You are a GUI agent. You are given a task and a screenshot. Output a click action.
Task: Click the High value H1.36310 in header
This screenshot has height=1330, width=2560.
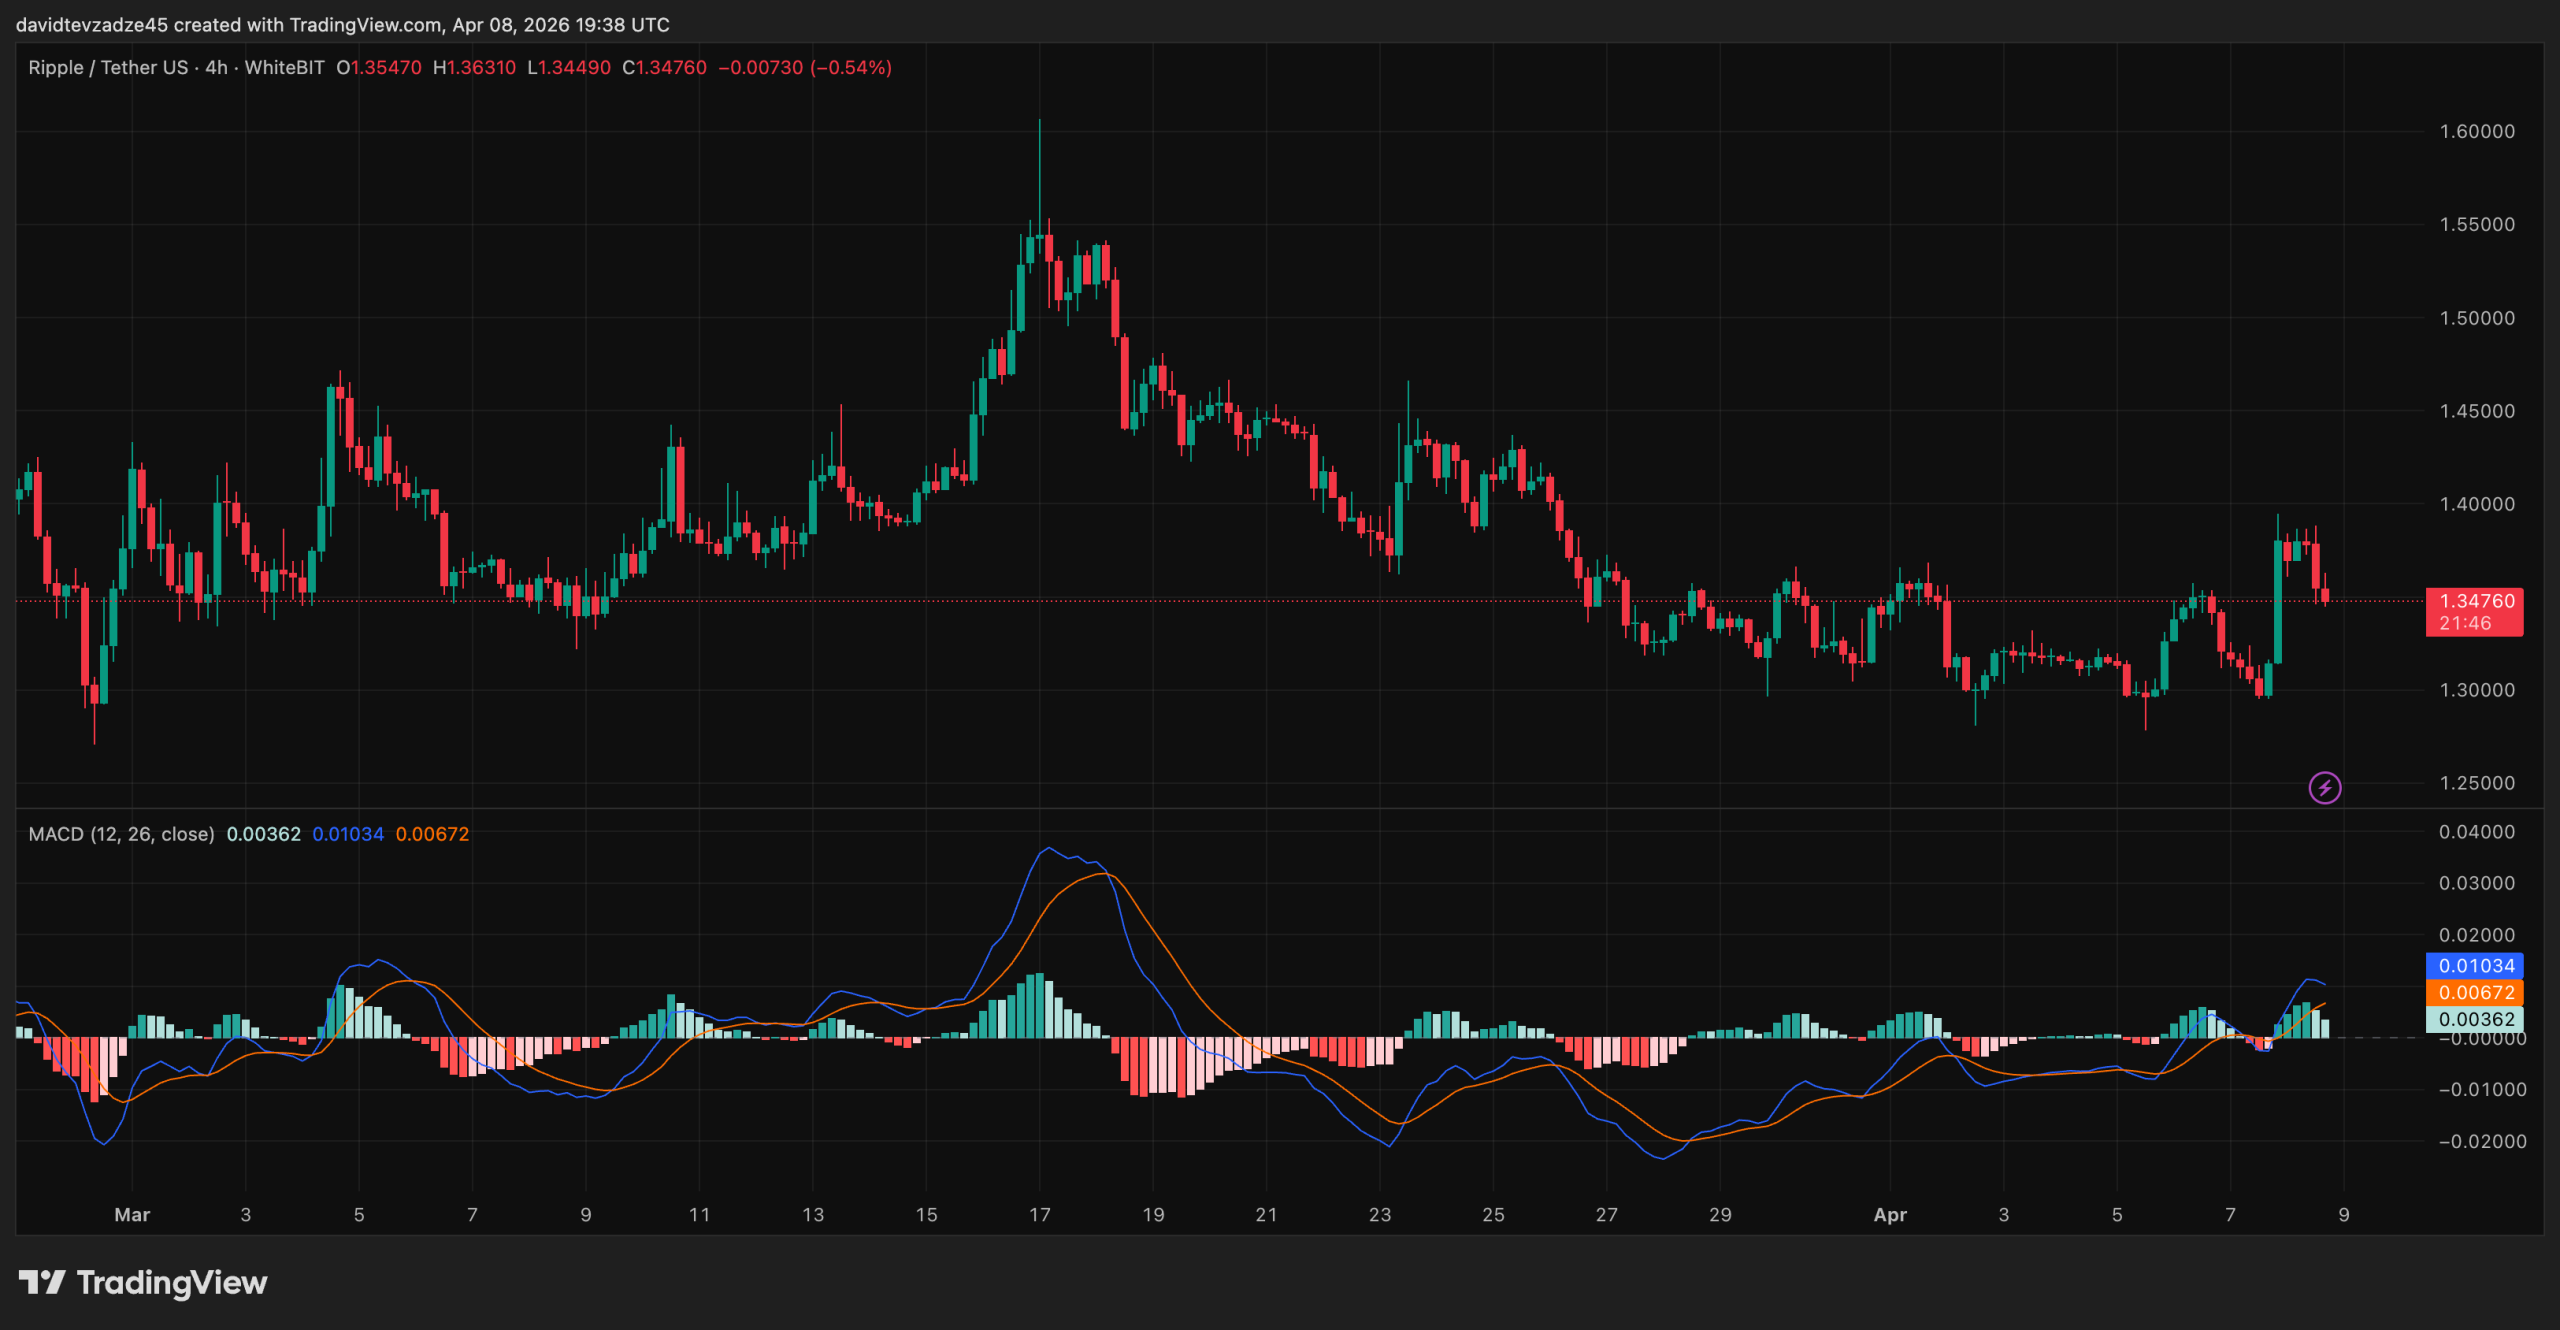pyautogui.click(x=474, y=68)
